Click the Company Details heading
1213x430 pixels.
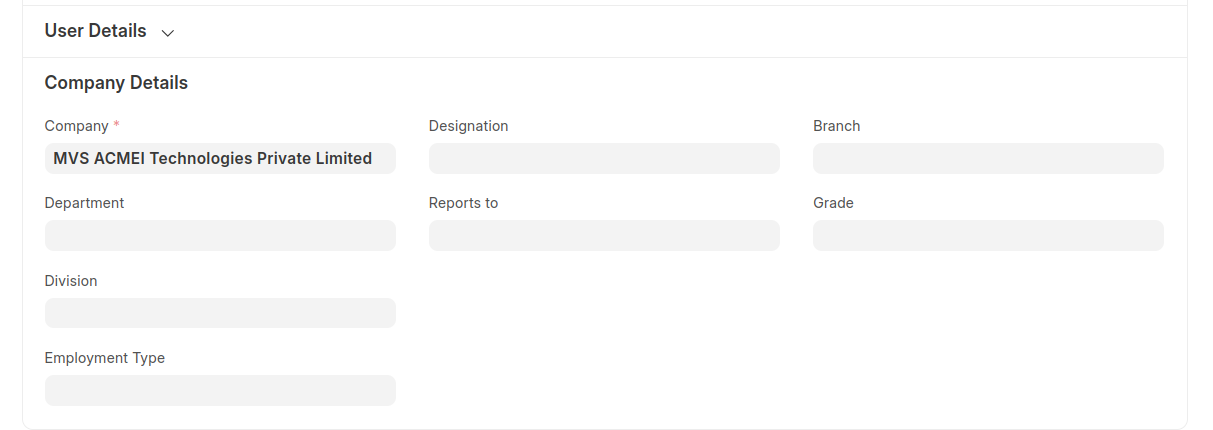(116, 83)
